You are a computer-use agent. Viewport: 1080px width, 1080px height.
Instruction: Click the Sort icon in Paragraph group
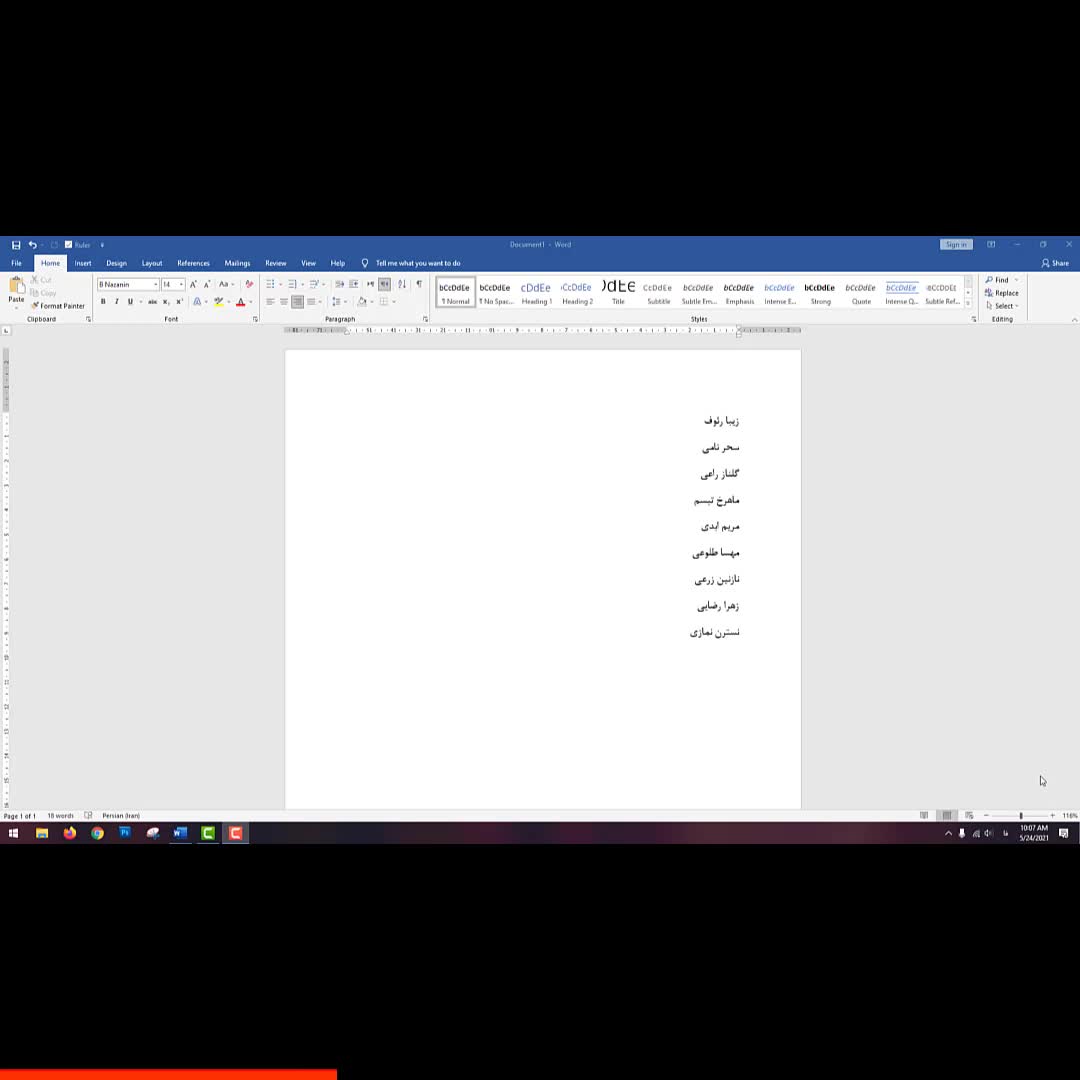pos(402,285)
